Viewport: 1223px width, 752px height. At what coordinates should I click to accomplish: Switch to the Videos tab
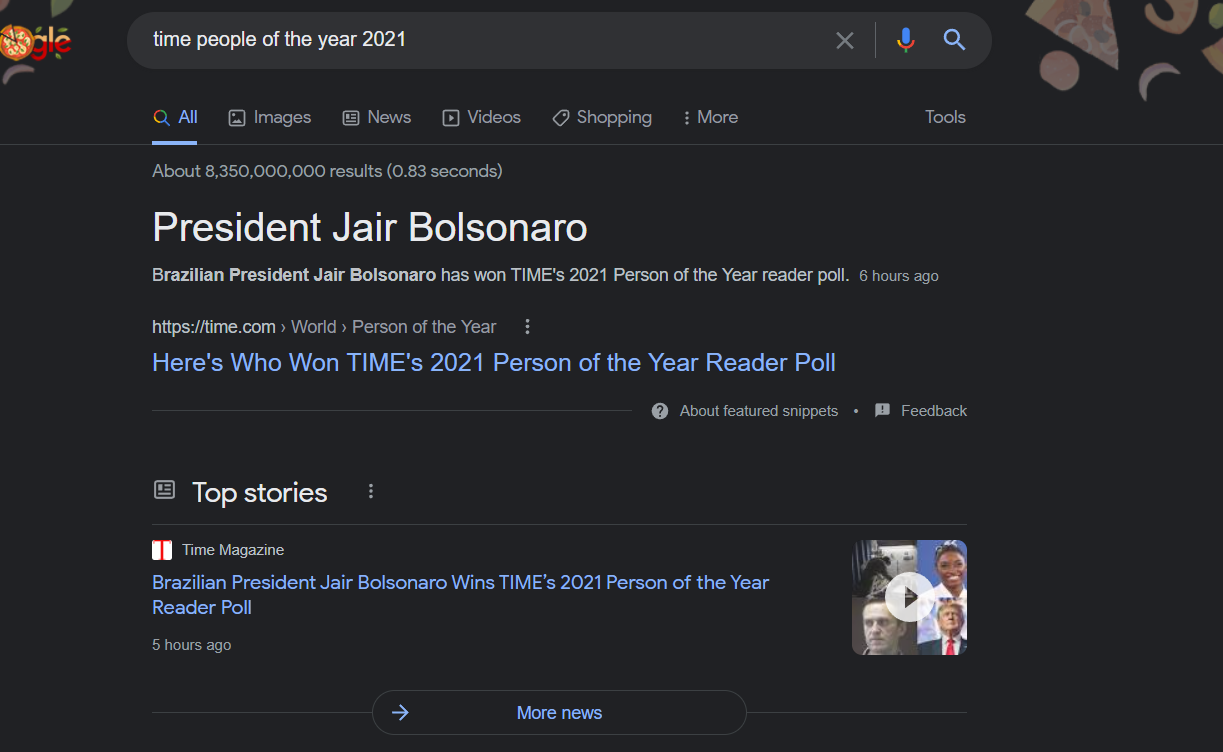pyautogui.click(x=482, y=117)
